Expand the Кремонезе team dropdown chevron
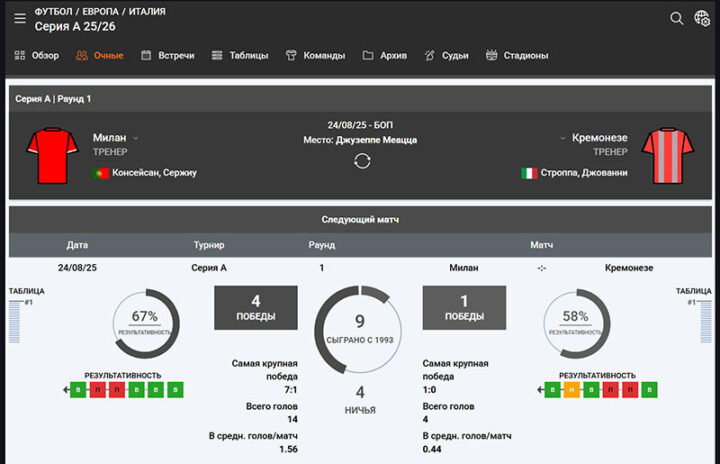 [562, 138]
